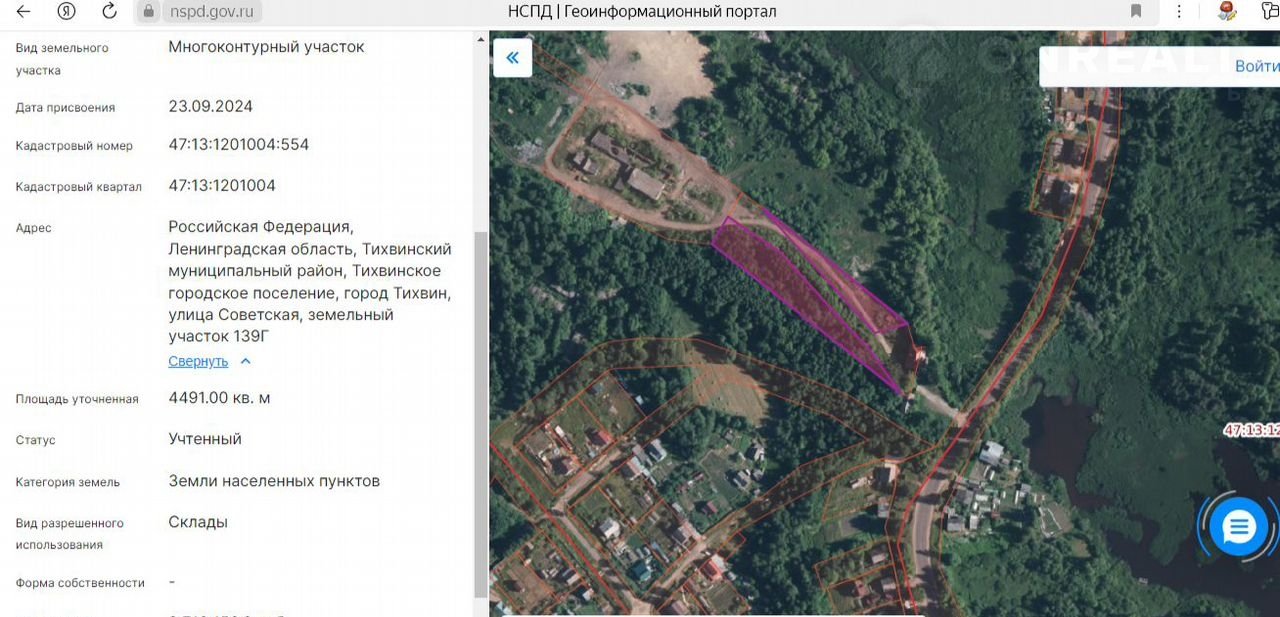Click the page title НСПД Геоинформационный портал

tap(642, 12)
